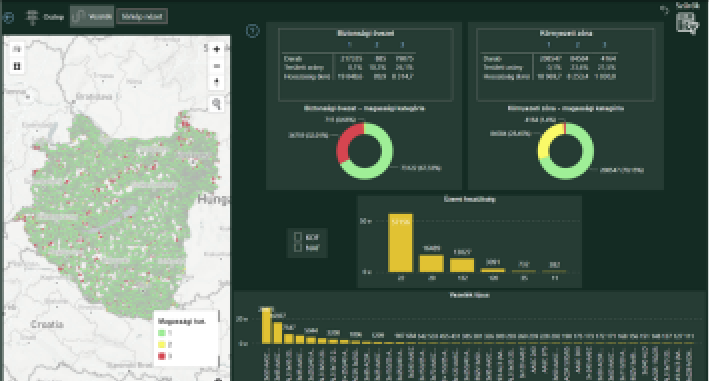The image size is (709, 381).
Task: Open the round help icon beside the map
Action: tap(253, 31)
